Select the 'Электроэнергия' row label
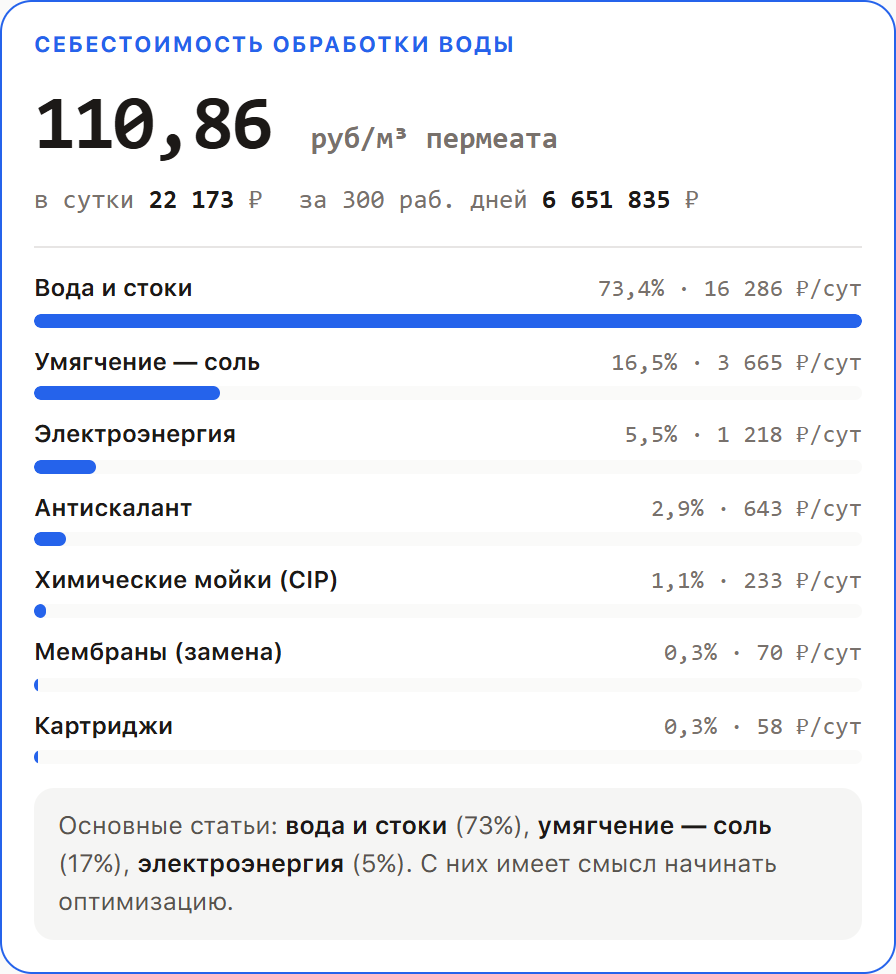Image resolution: width=896 pixels, height=974 pixels. (135, 434)
